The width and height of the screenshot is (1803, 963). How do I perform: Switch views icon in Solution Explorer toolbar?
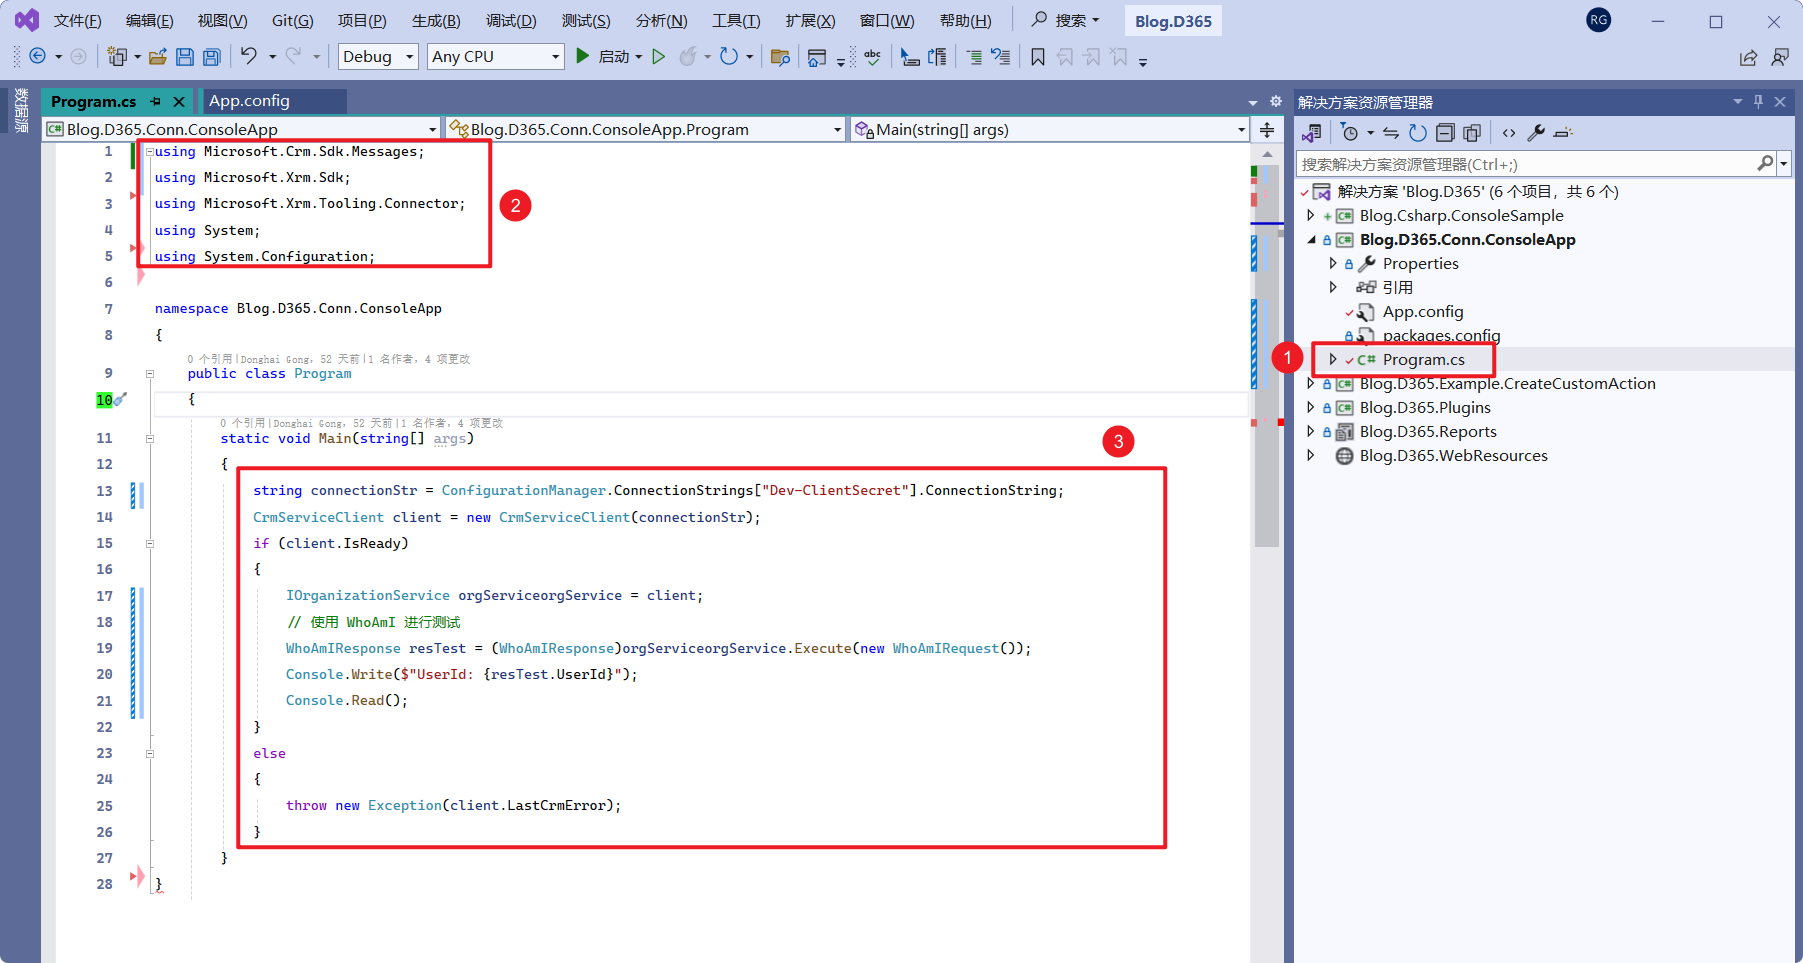click(x=1312, y=133)
